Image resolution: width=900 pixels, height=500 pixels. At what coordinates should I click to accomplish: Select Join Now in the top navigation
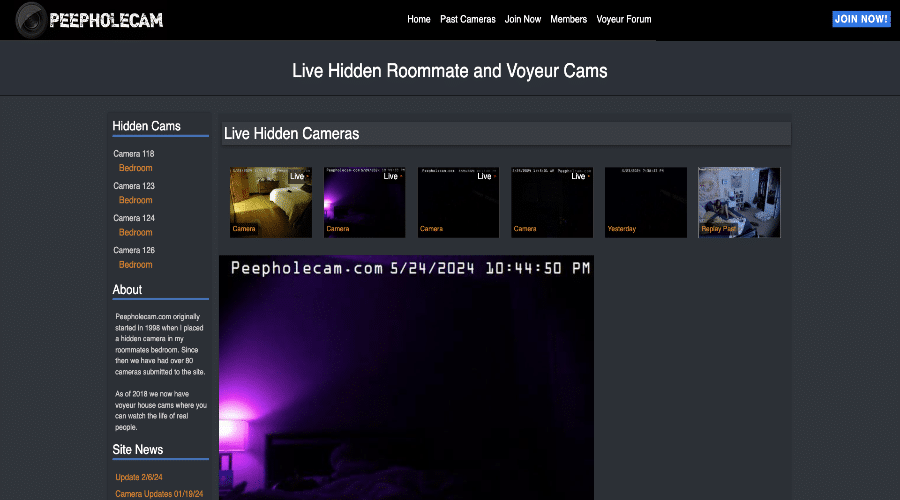tap(522, 20)
